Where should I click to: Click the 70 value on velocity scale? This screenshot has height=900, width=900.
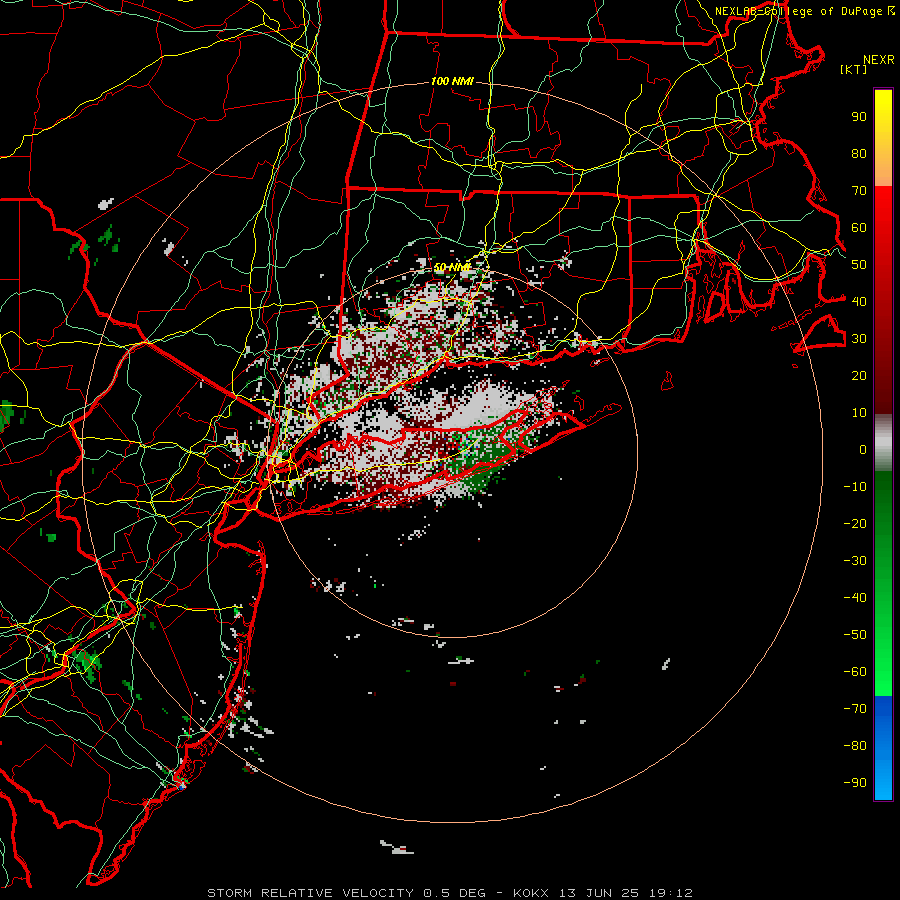pyautogui.click(x=859, y=191)
